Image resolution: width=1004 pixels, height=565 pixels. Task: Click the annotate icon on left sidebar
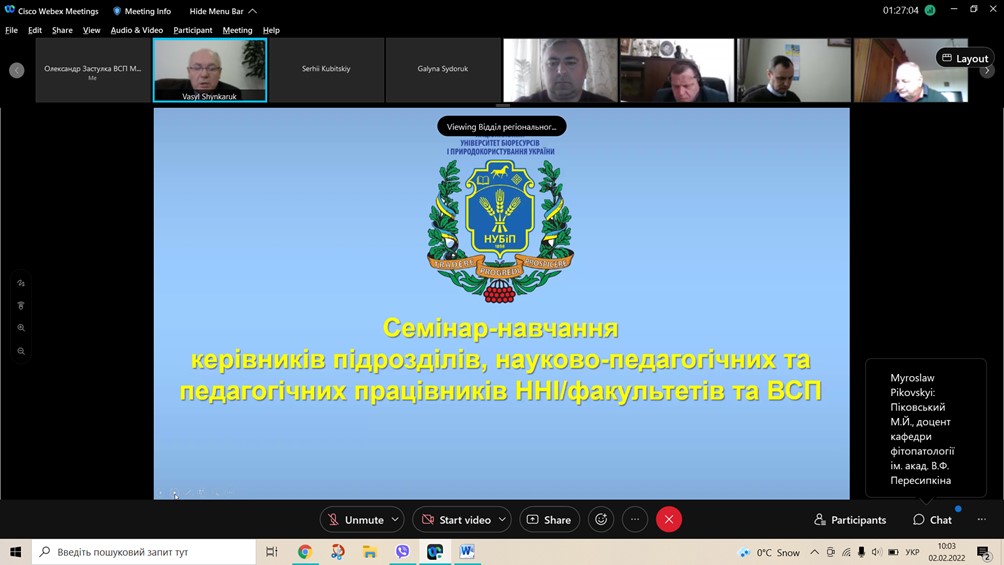coord(21,282)
